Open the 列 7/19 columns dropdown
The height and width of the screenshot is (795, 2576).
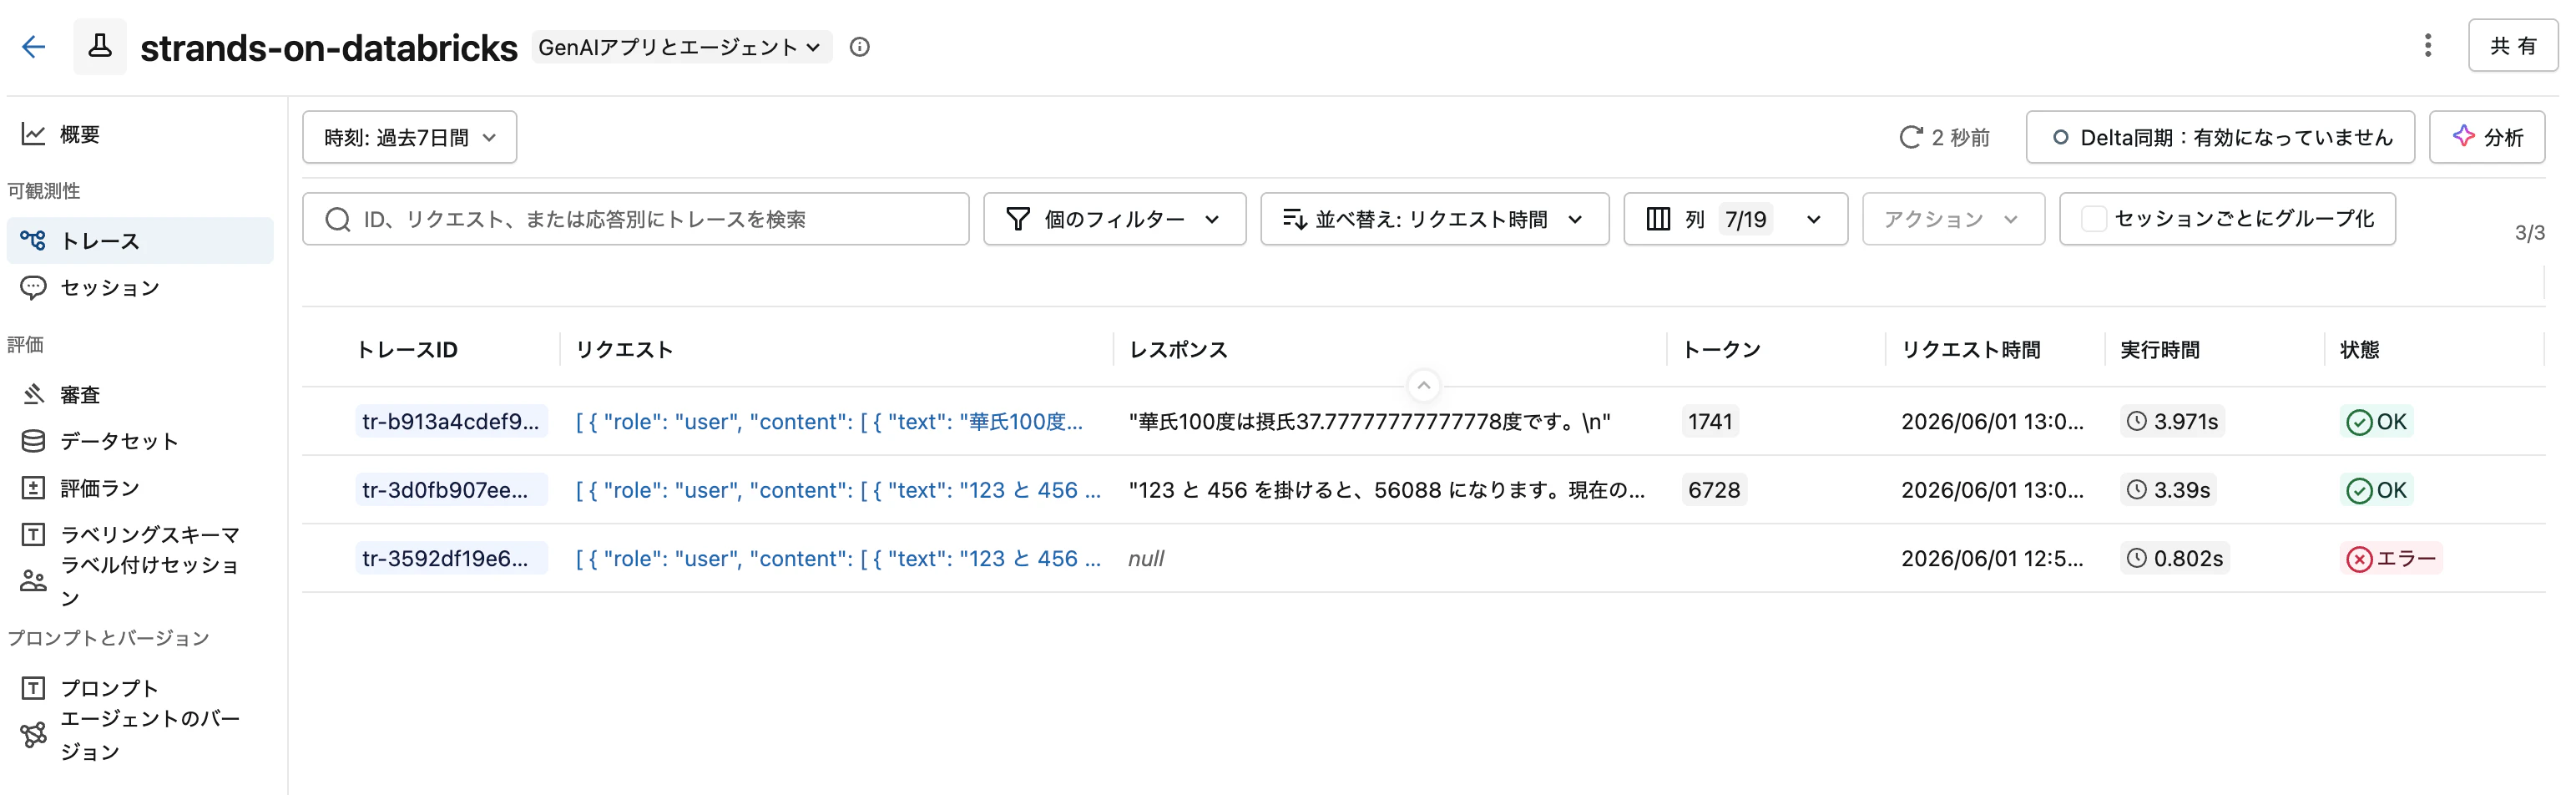pyautogui.click(x=1735, y=219)
